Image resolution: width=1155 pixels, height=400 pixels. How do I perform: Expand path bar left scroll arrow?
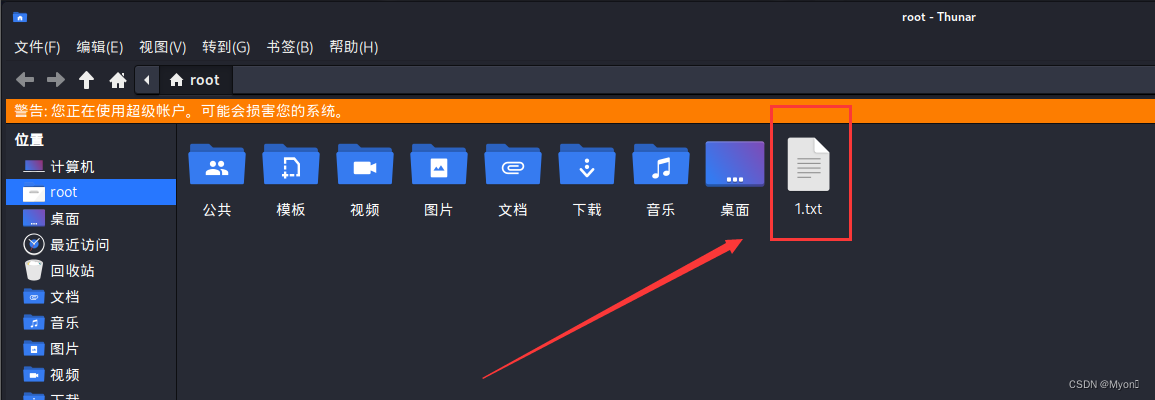pos(147,80)
